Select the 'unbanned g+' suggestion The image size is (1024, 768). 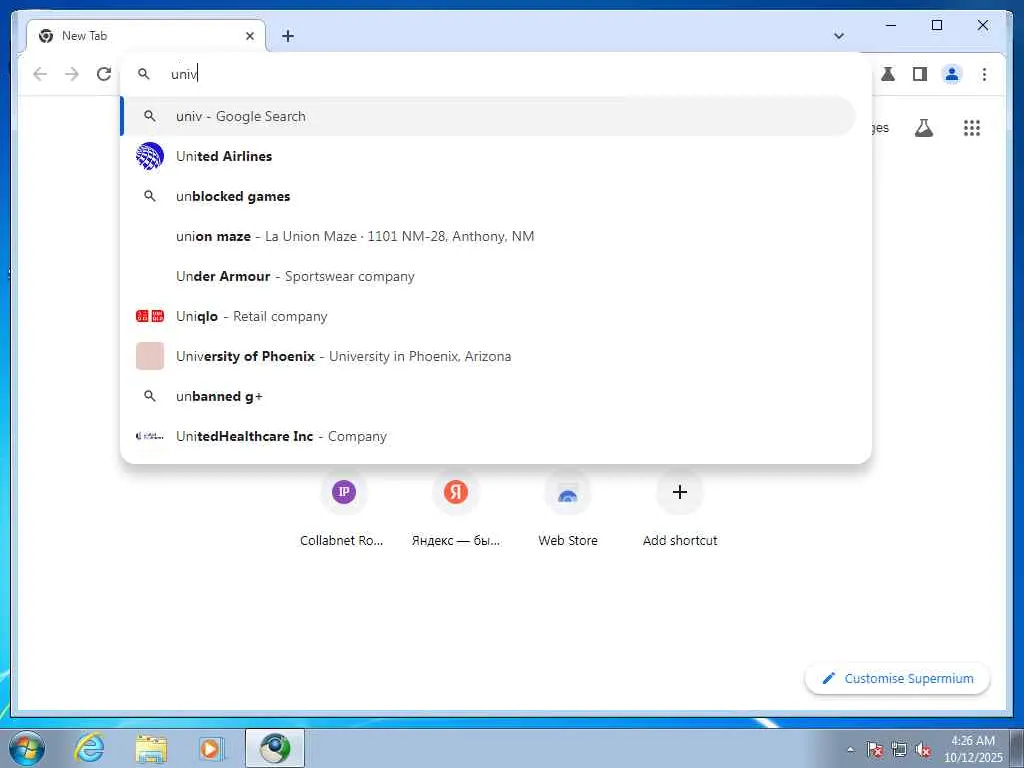tap(488, 396)
